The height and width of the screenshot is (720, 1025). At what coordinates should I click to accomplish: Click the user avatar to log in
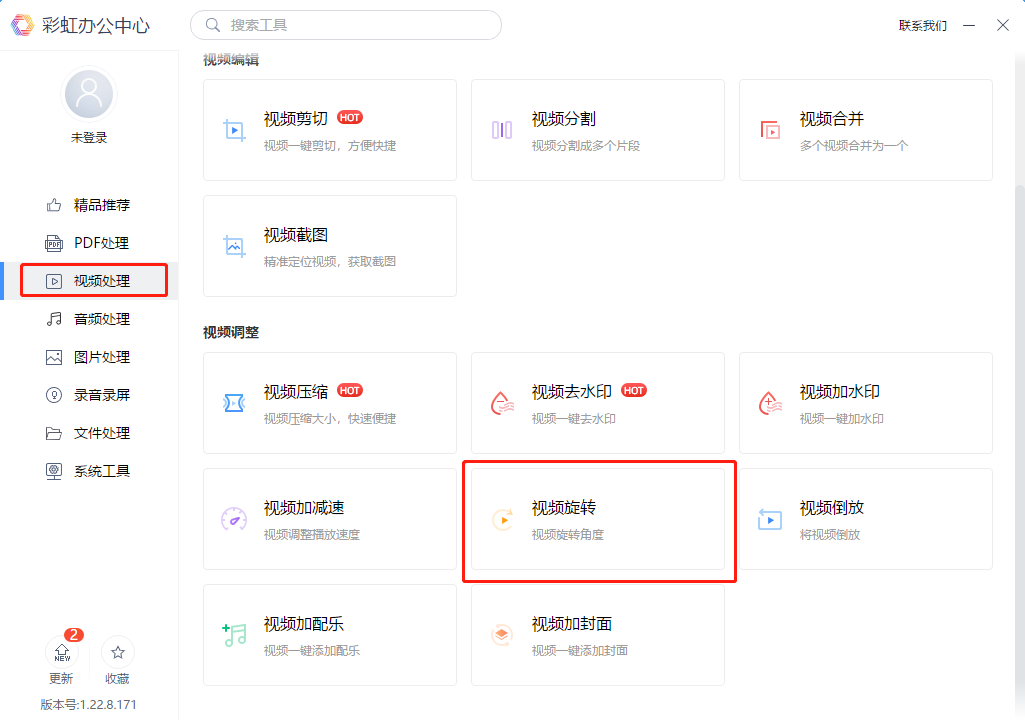click(x=89, y=95)
